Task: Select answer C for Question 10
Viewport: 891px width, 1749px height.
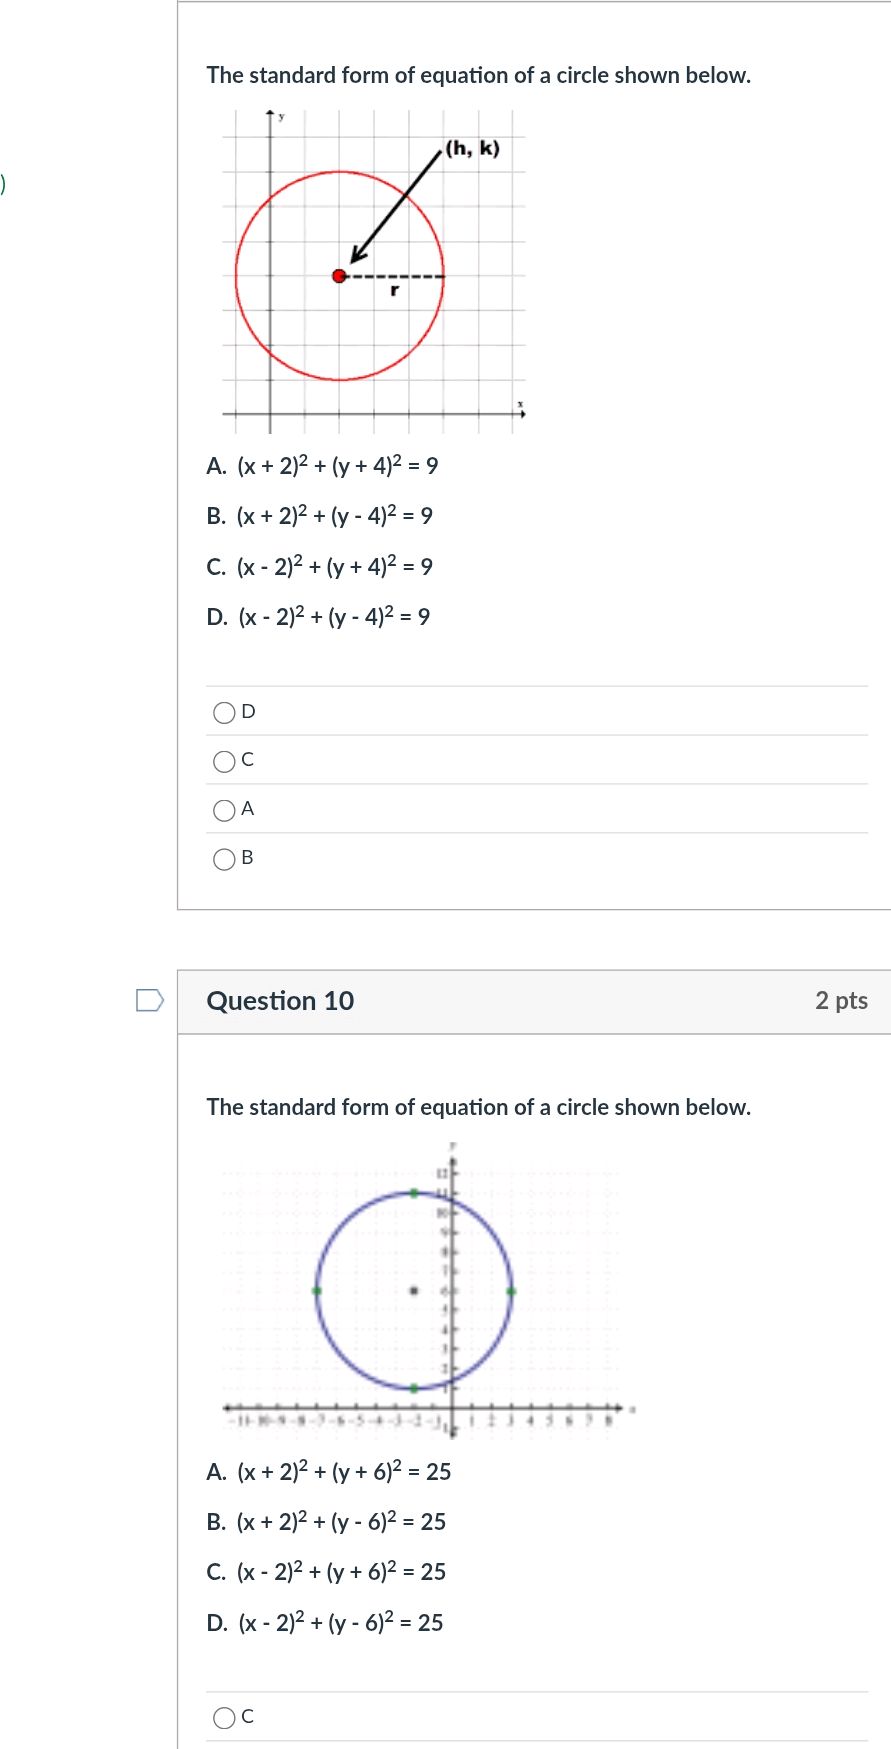Action: [224, 1717]
